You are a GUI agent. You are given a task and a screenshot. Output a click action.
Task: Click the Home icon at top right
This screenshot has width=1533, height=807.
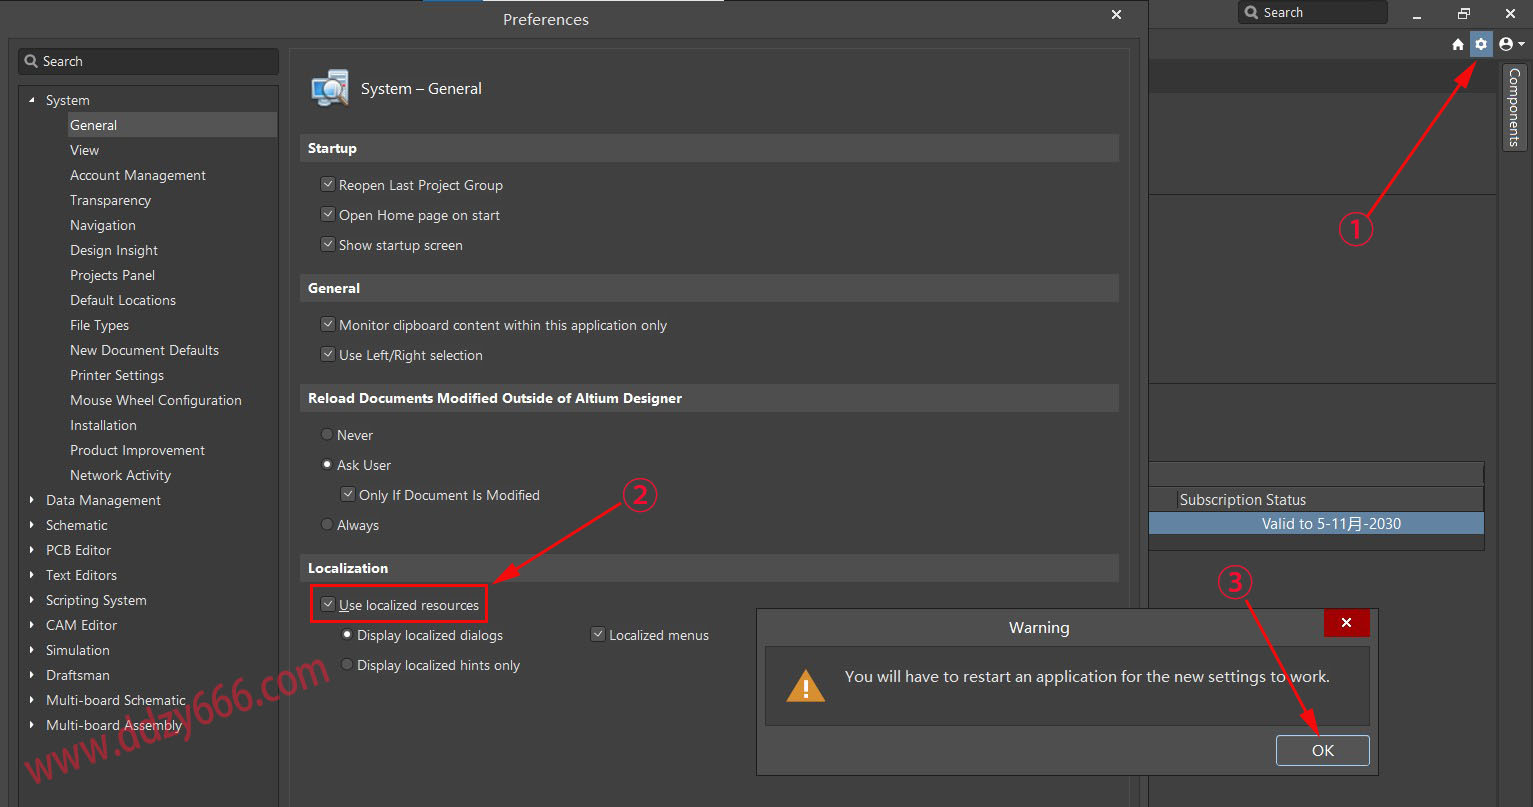(x=1458, y=44)
